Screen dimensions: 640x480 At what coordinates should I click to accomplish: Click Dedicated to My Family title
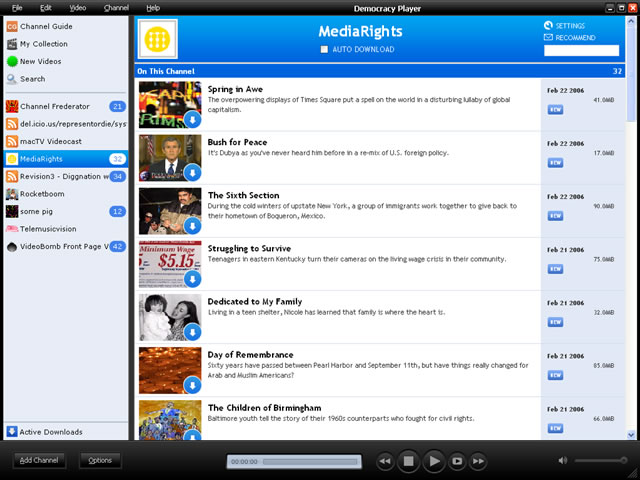click(255, 302)
